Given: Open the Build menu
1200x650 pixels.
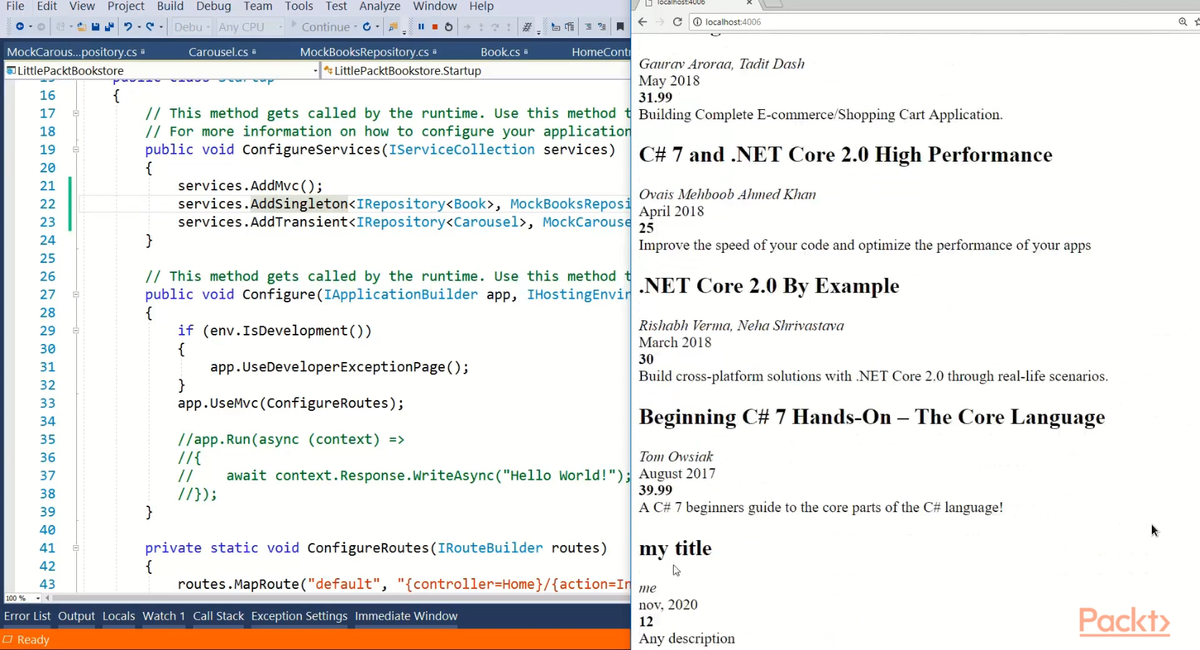Looking at the screenshot, I should [170, 6].
